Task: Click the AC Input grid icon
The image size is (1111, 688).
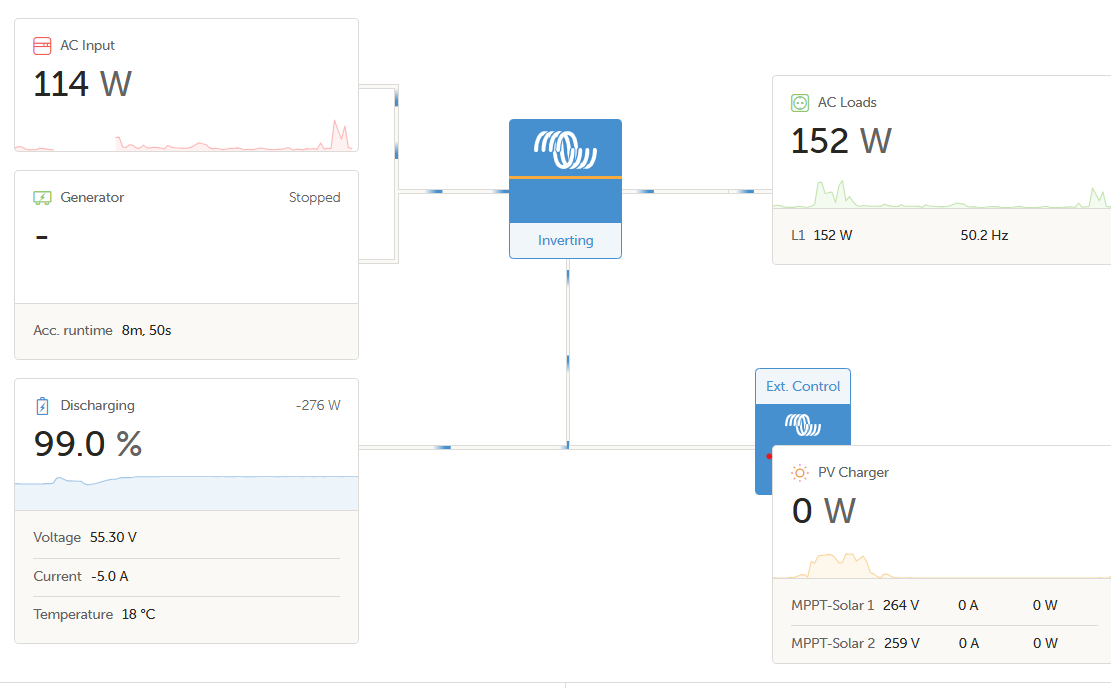Action: tap(42, 46)
